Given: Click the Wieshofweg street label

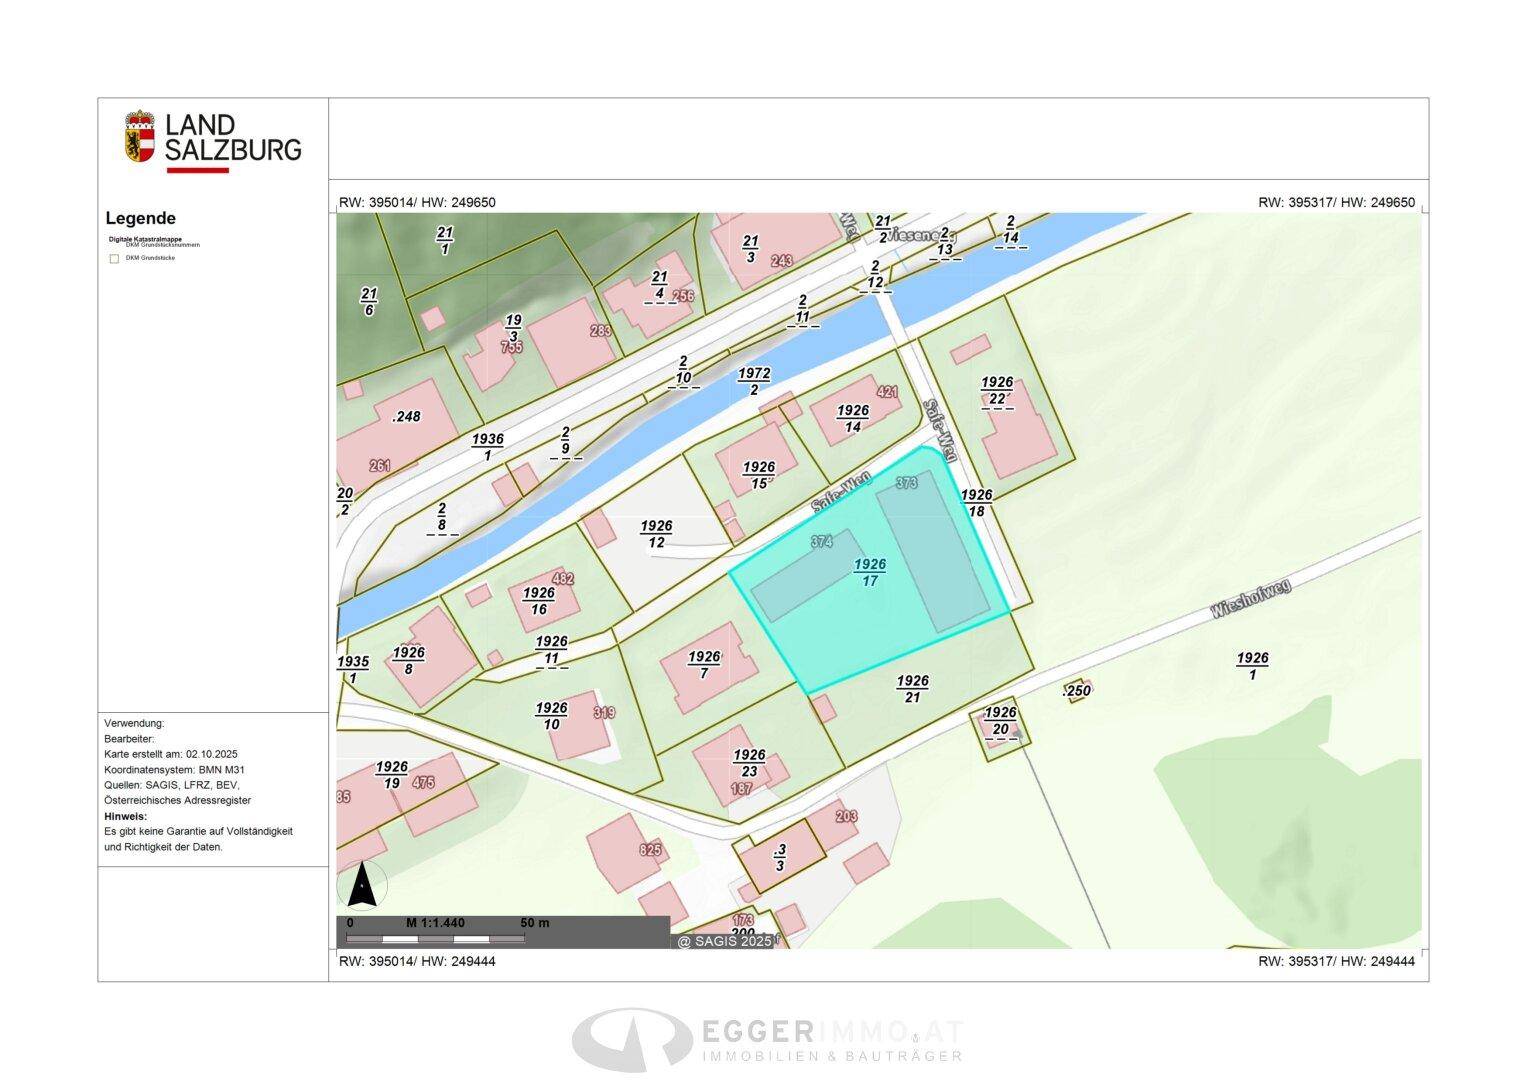Looking at the screenshot, I should pyautogui.click(x=1250, y=598).
